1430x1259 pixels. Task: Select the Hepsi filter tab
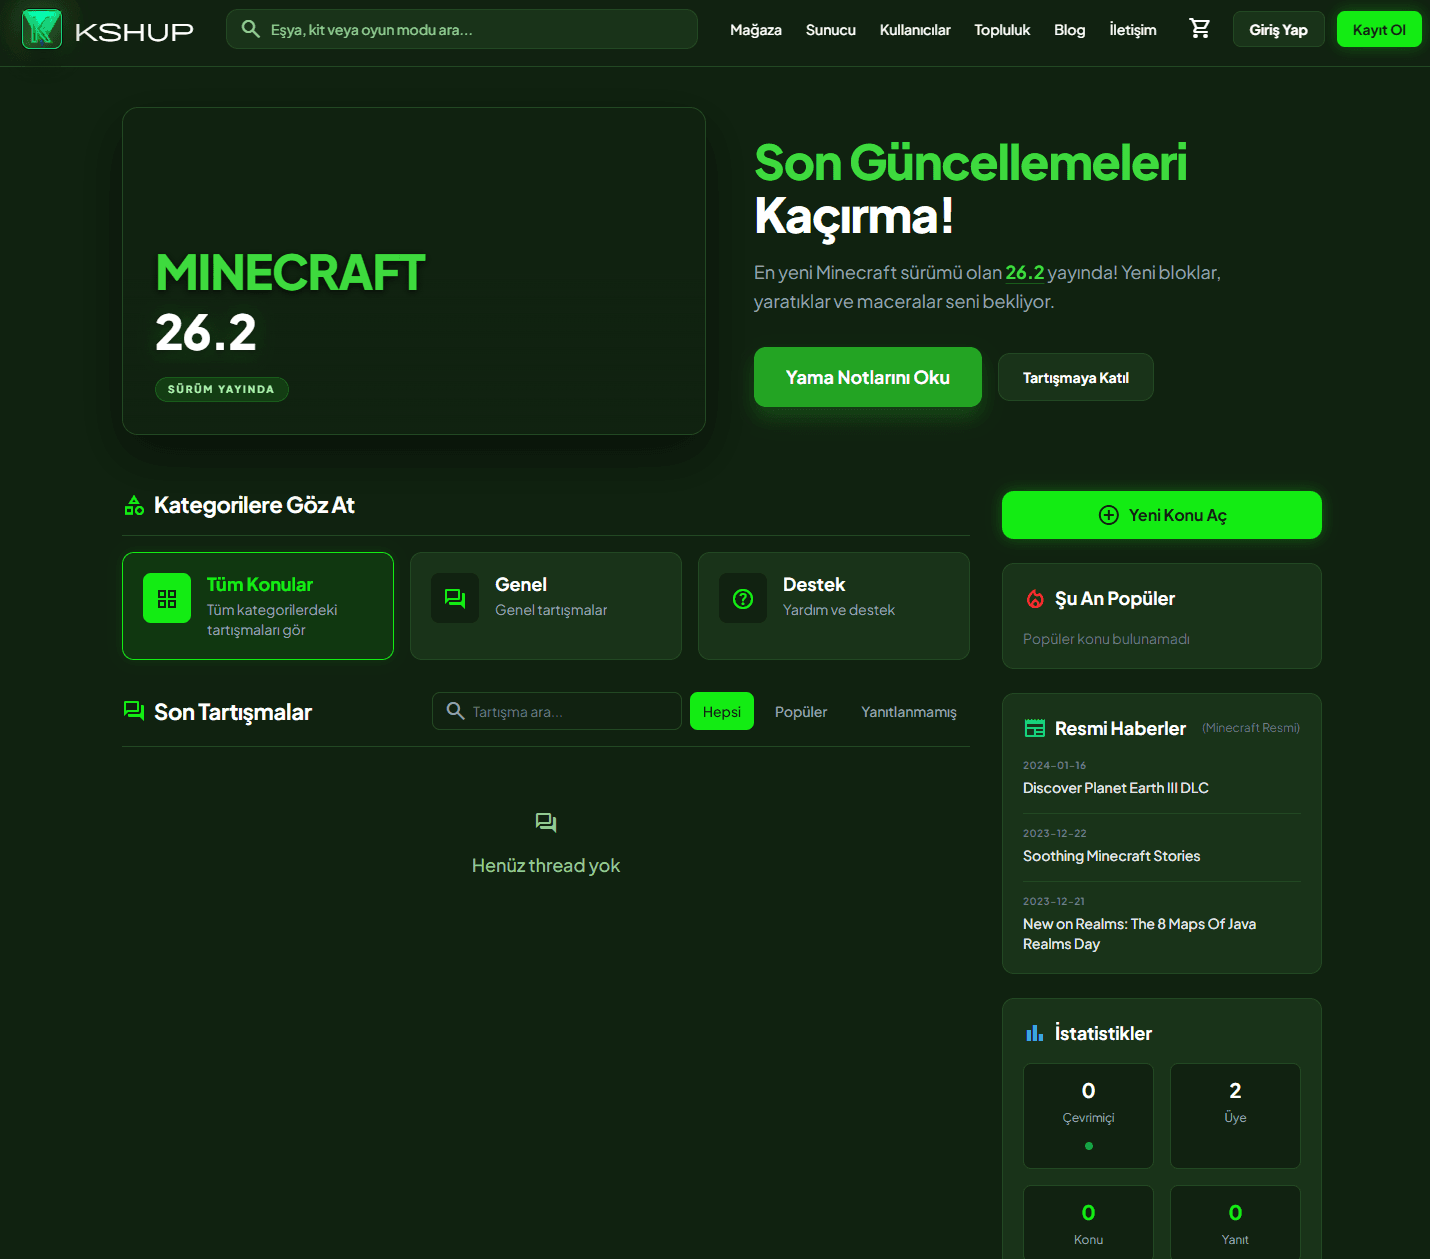pyautogui.click(x=722, y=711)
